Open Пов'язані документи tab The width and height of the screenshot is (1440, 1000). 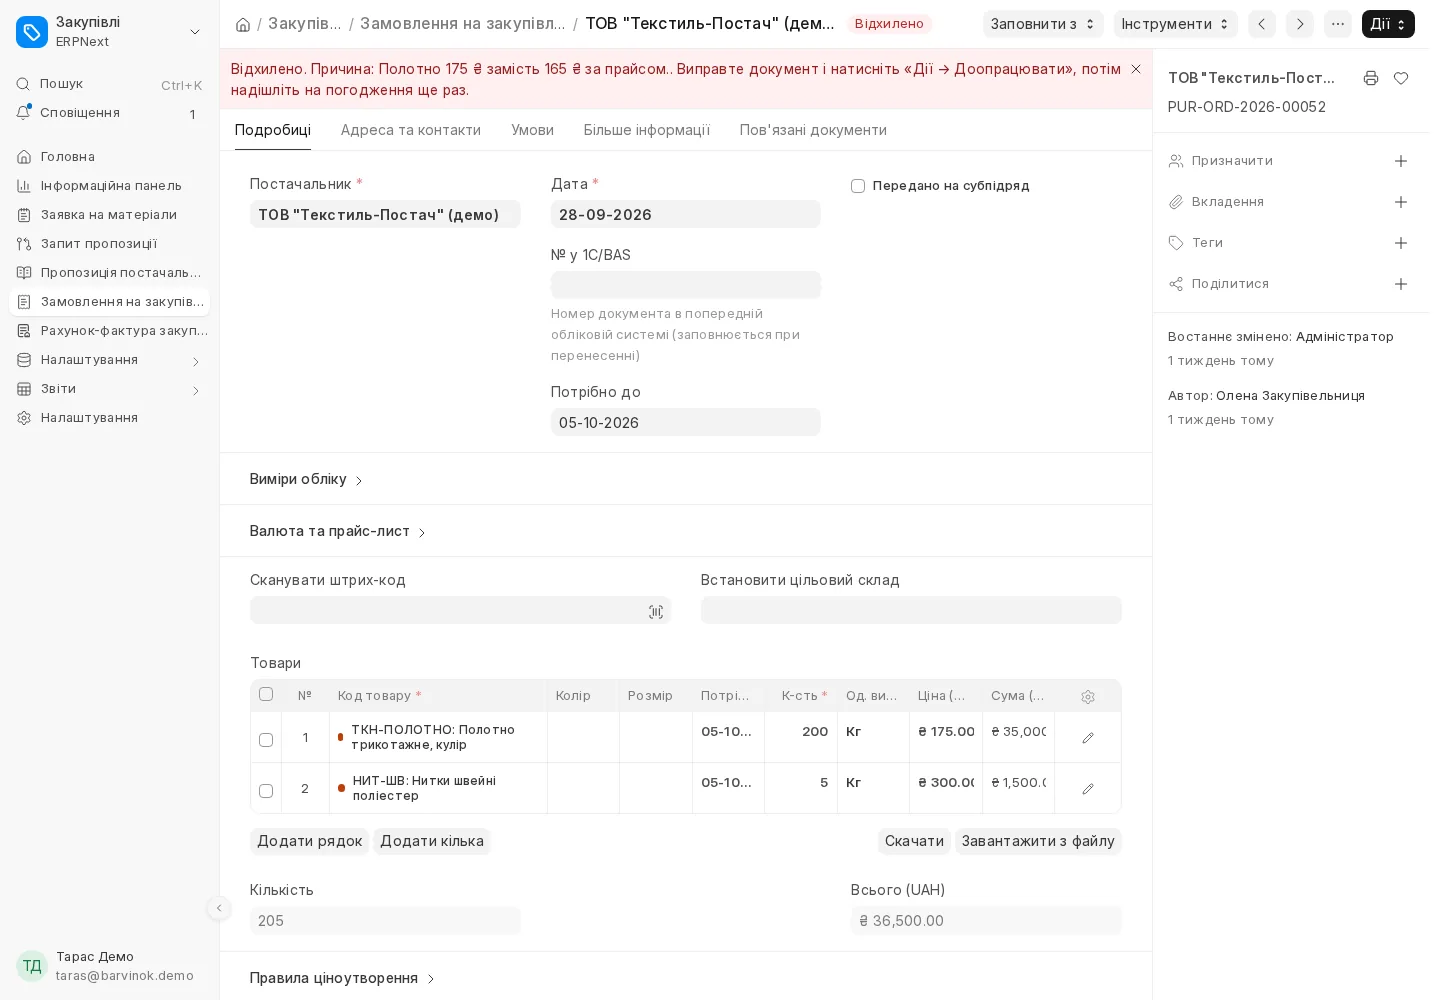813,130
